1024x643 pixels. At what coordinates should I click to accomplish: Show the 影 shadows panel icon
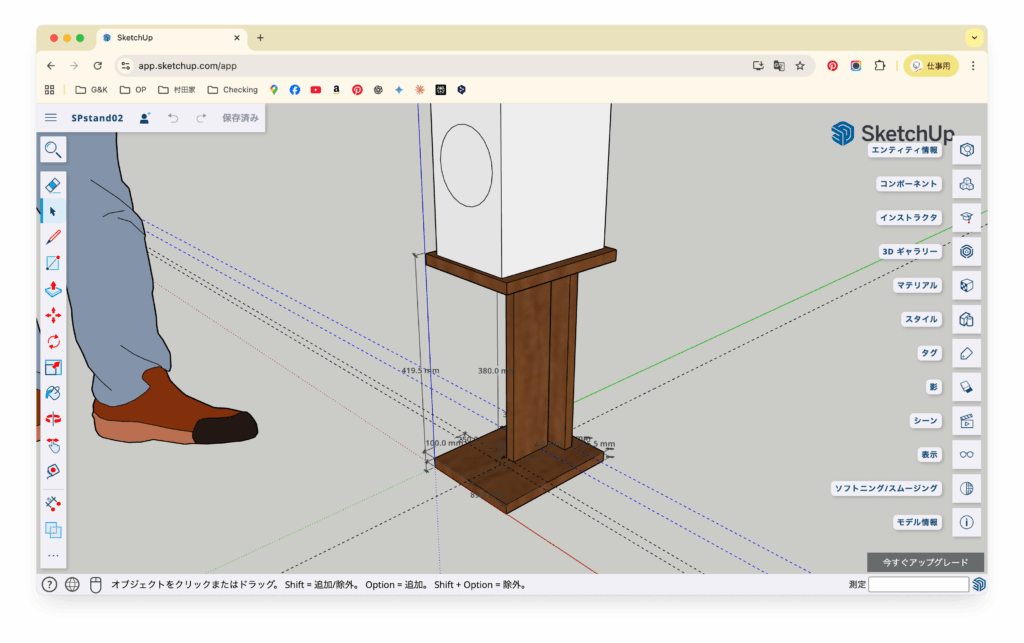point(966,386)
